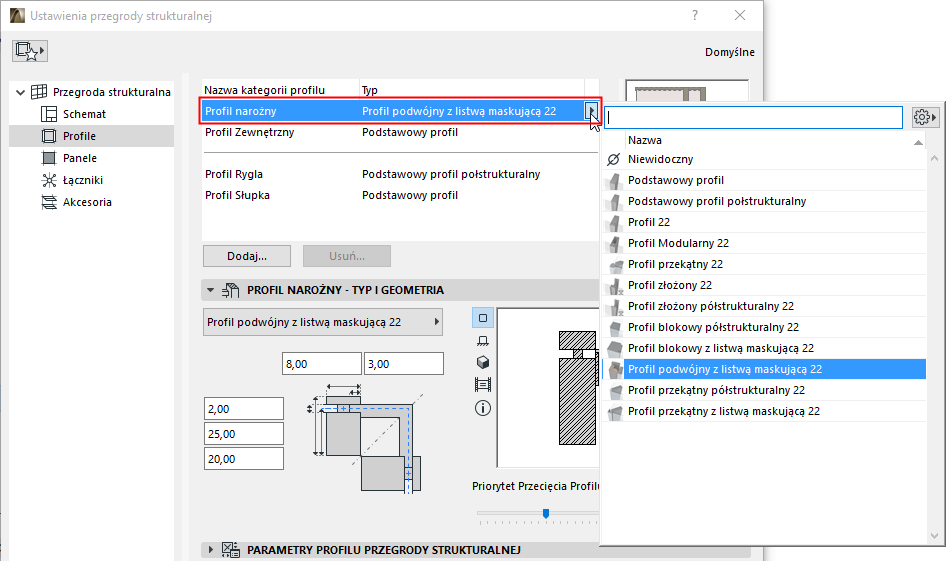Viewport: 946px width, 561px height.
Task: Open the Akcesoria page
Action: click(87, 202)
